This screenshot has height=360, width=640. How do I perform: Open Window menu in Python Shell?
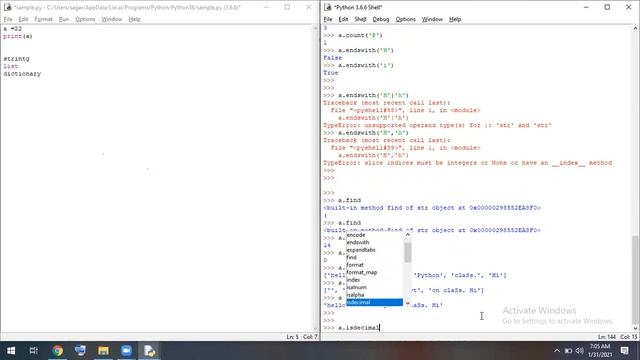tap(432, 19)
